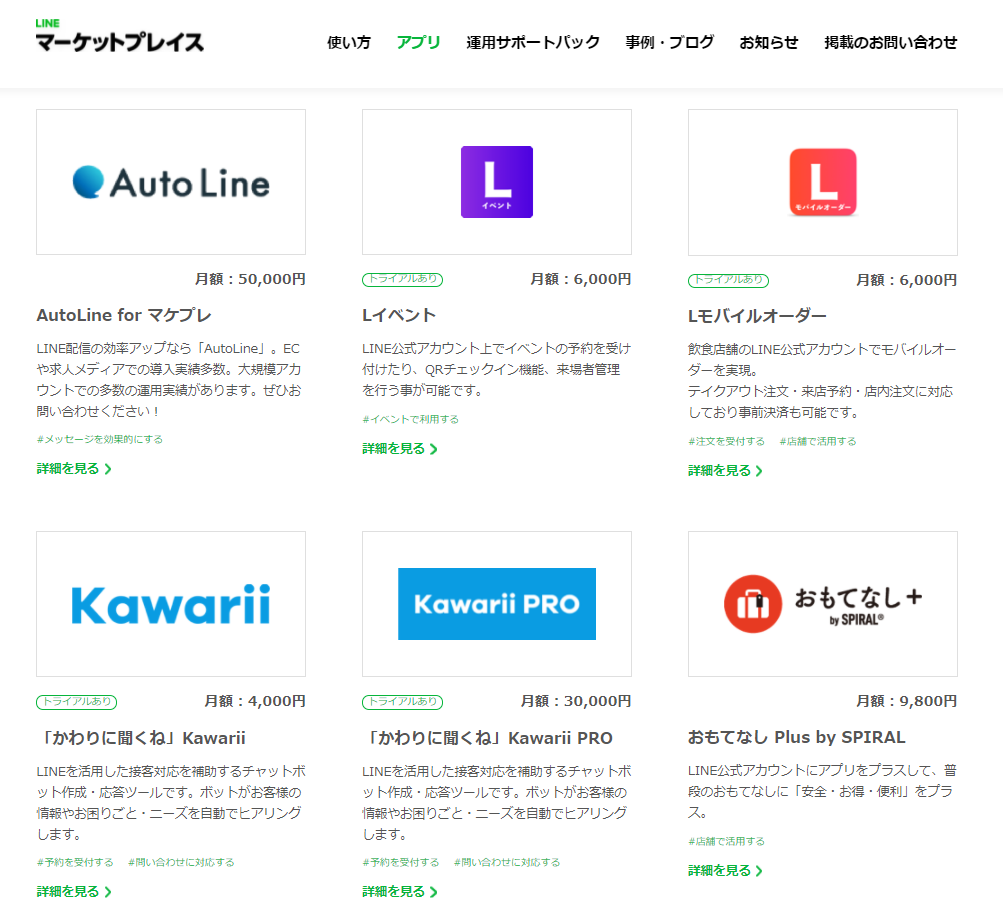Click 詳細を見る under Lイベント

[x=400, y=449]
